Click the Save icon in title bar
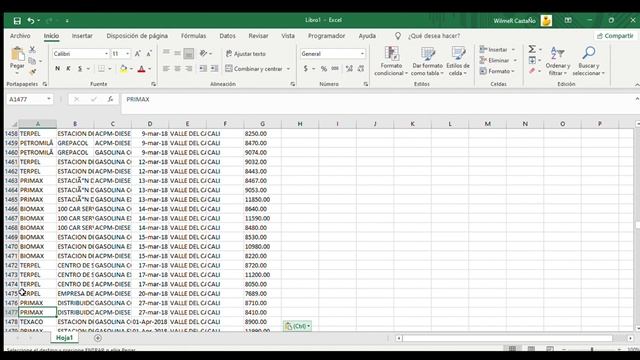 click(17, 20)
